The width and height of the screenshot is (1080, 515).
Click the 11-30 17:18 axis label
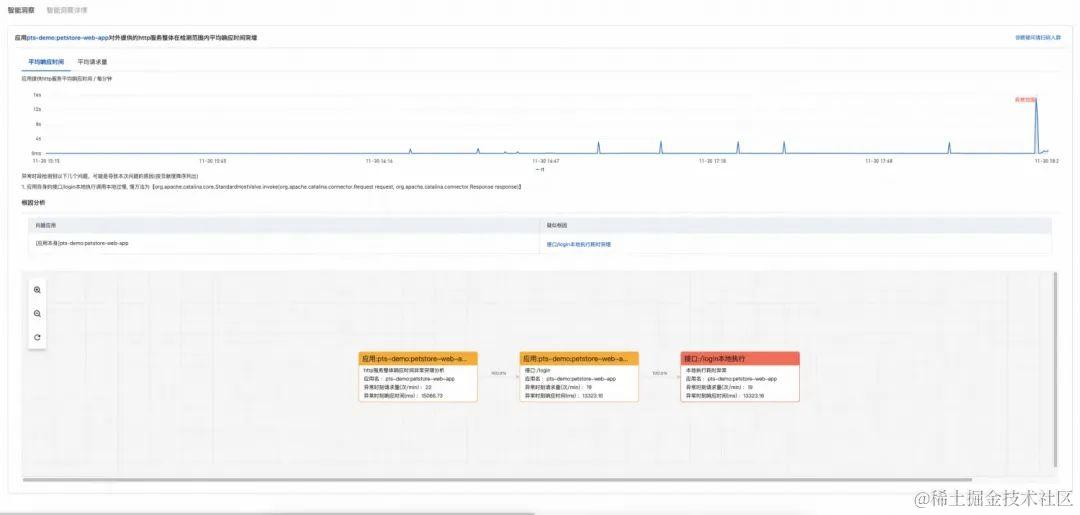coord(712,161)
